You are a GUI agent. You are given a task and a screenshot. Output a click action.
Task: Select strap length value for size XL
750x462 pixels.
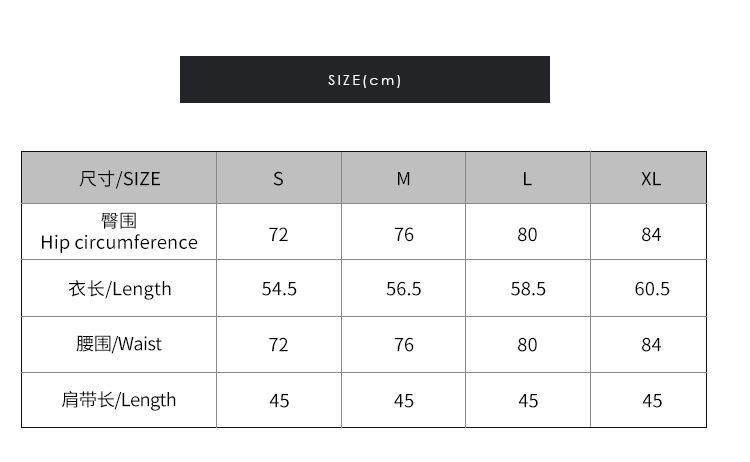point(652,401)
